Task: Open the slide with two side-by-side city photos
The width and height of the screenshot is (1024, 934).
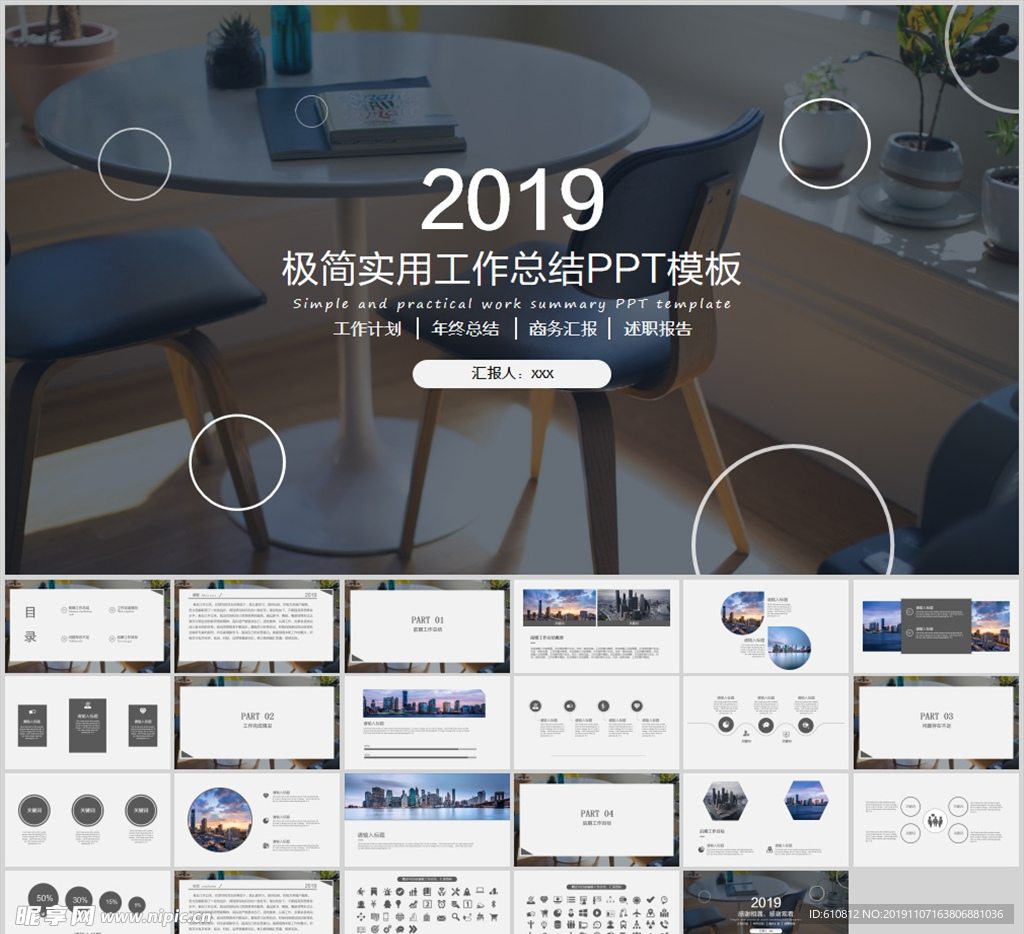Action: [597, 626]
